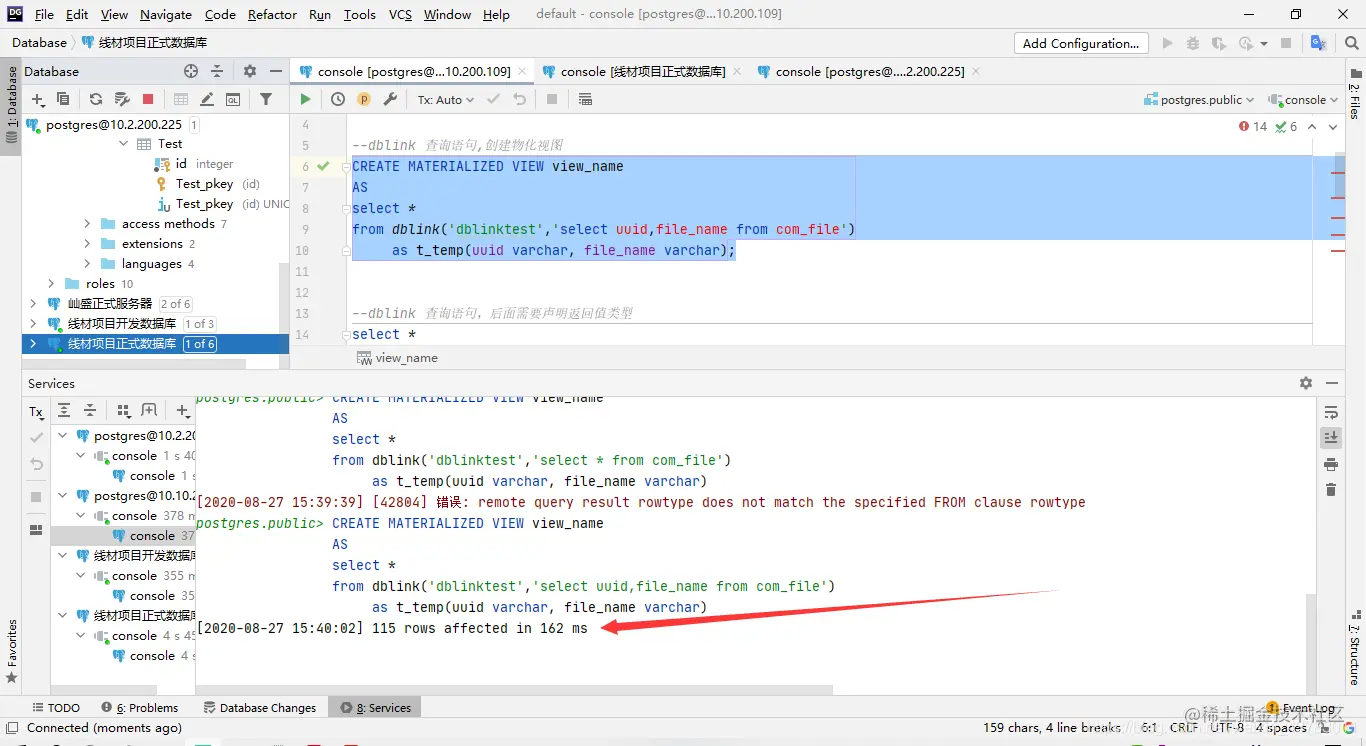Click the in-editor results table icon
Image resolution: width=1366 pixels, height=746 pixels.
pos(586,99)
